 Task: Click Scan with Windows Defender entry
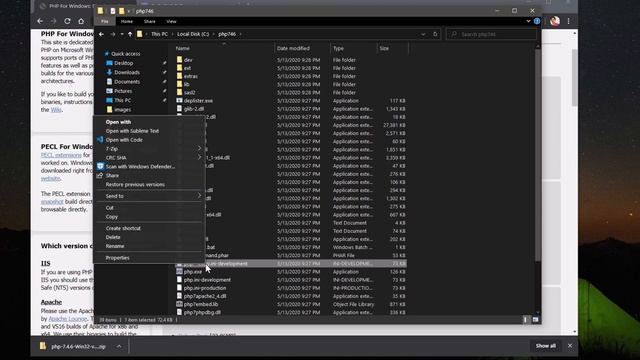click(140, 167)
